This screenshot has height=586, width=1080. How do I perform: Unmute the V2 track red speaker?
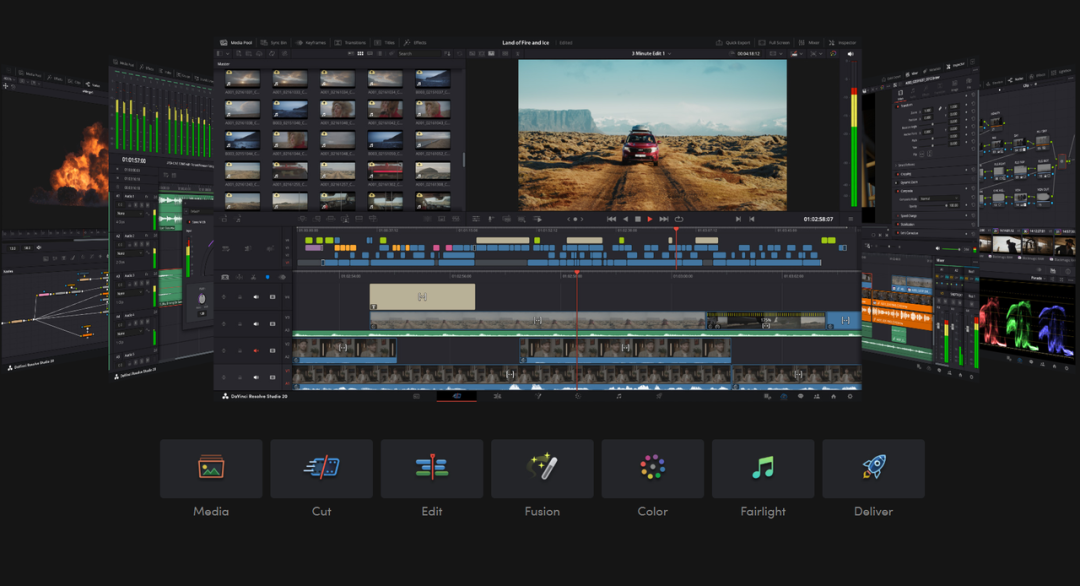click(x=256, y=350)
